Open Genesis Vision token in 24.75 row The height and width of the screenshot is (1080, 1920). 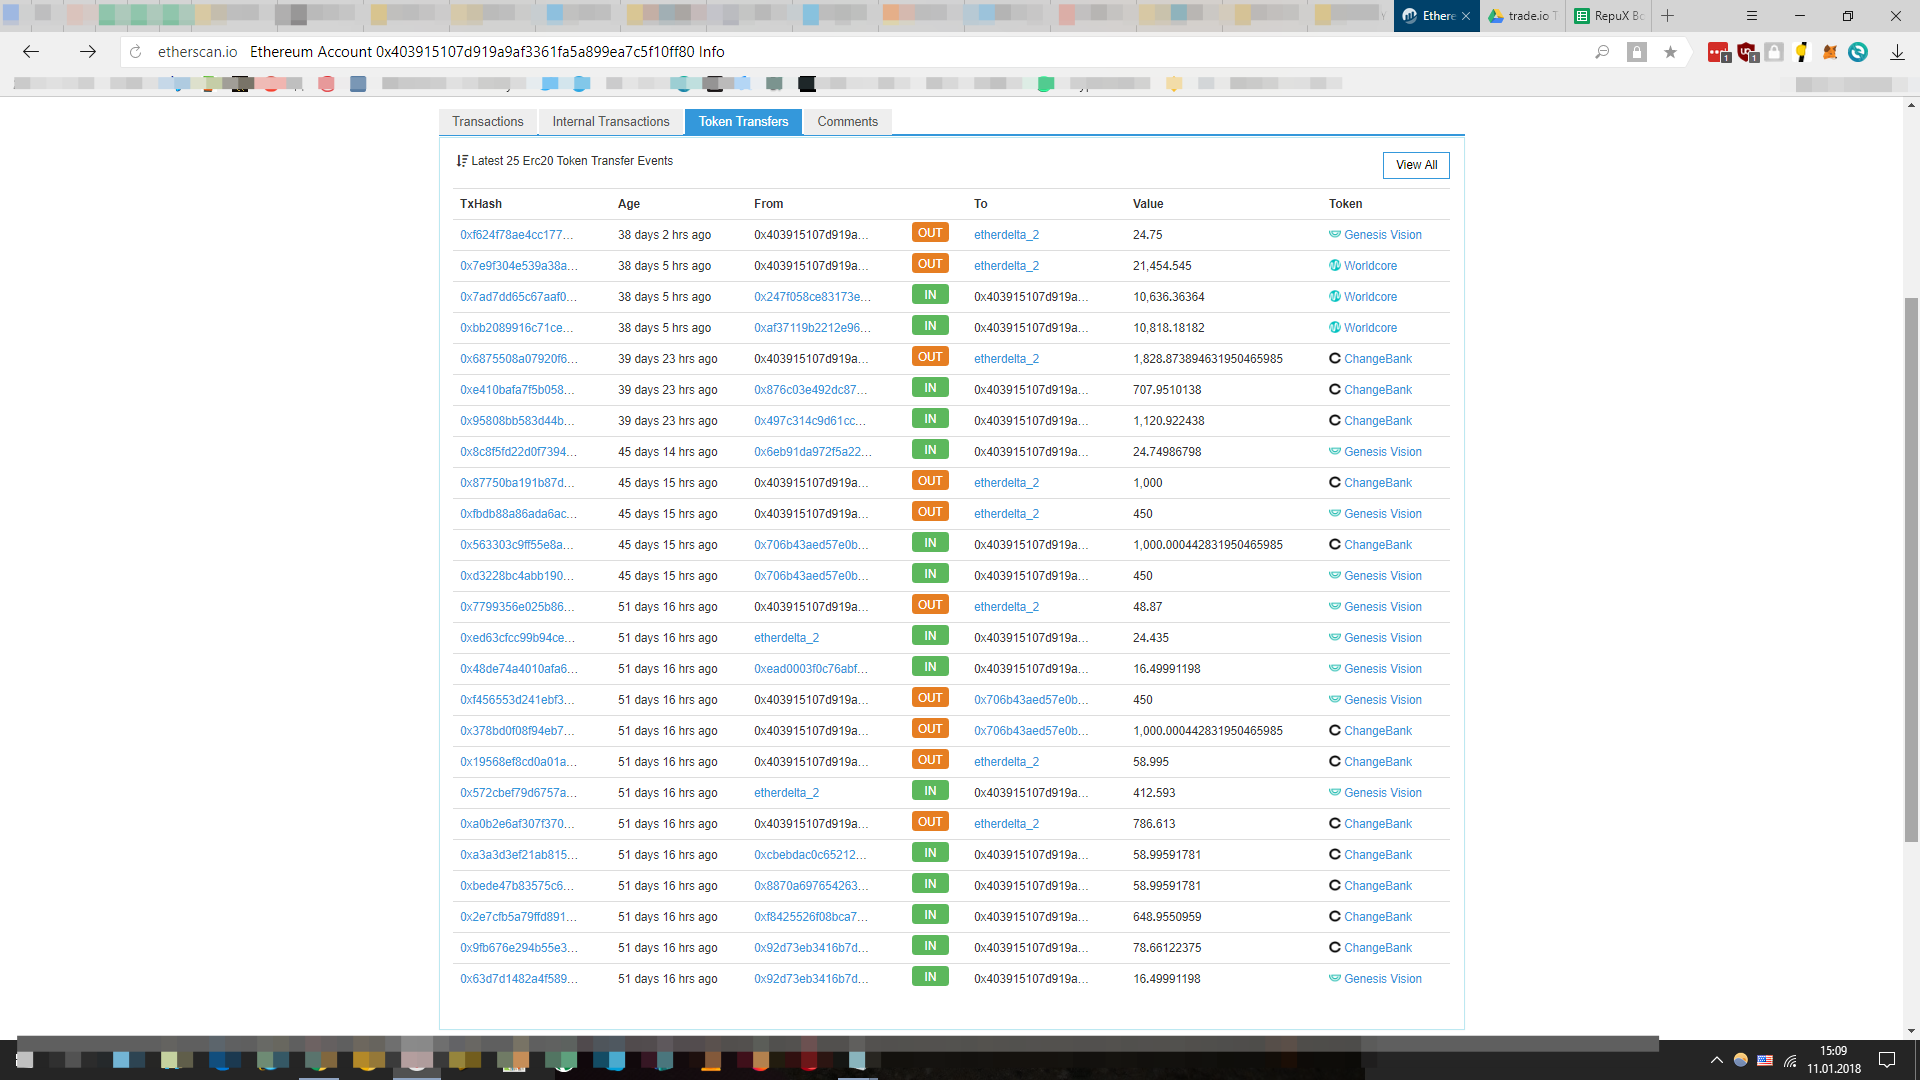pyautogui.click(x=1383, y=235)
